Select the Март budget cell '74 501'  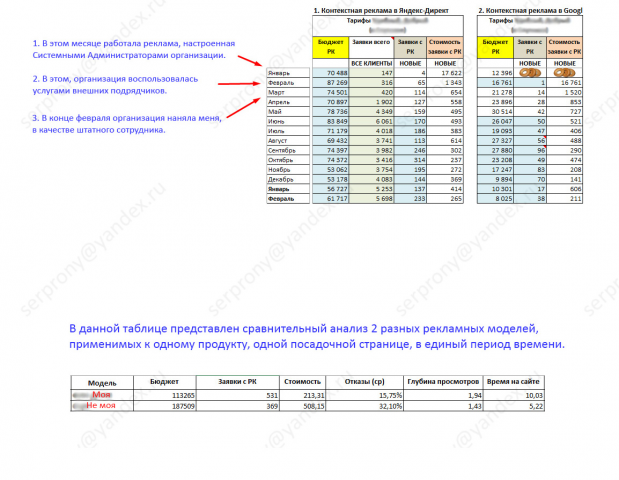tap(331, 92)
